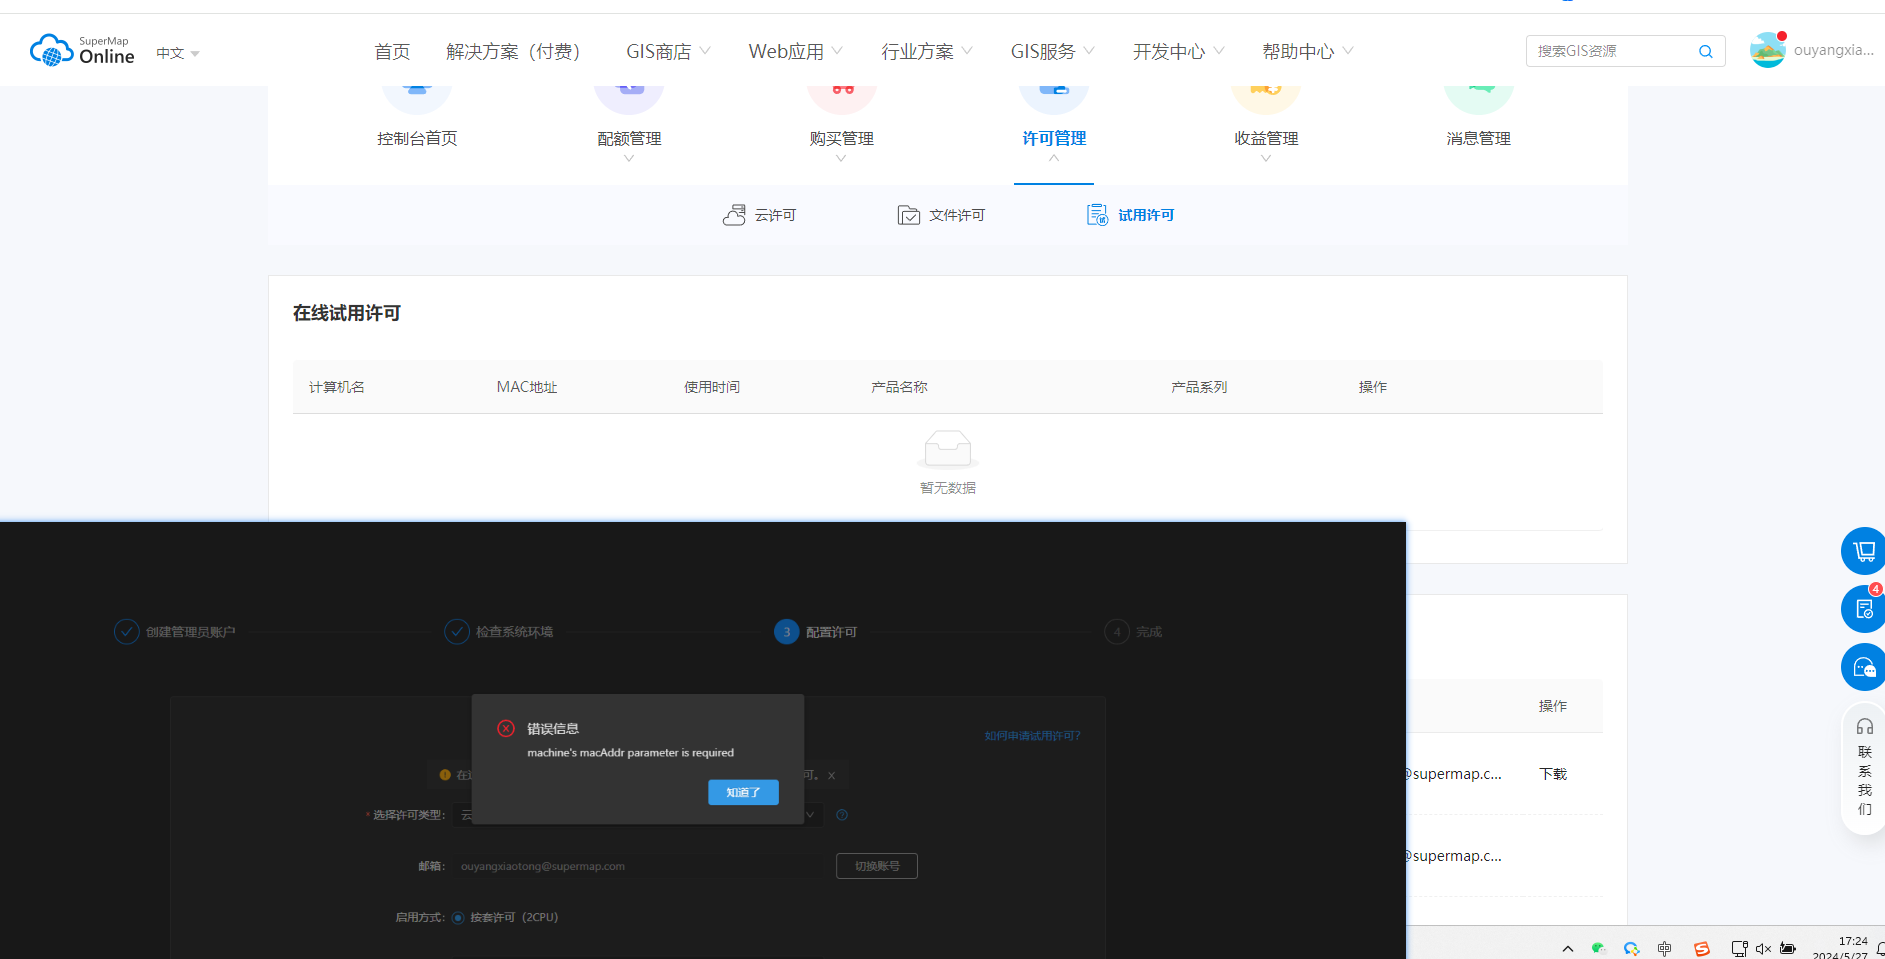Image resolution: width=1885 pixels, height=959 pixels.
Task: Click the 中 IME language indicator
Action: tap(1664, 948)
